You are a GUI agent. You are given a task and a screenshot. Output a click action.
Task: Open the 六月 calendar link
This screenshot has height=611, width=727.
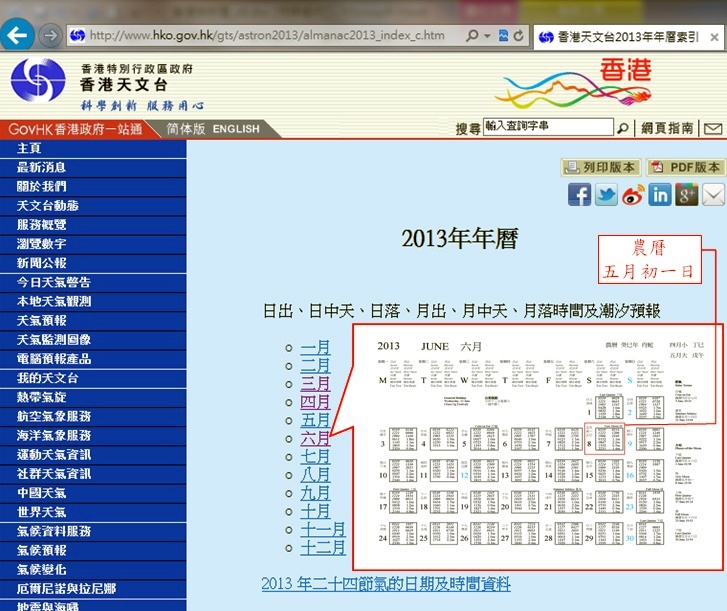(315, 439)
